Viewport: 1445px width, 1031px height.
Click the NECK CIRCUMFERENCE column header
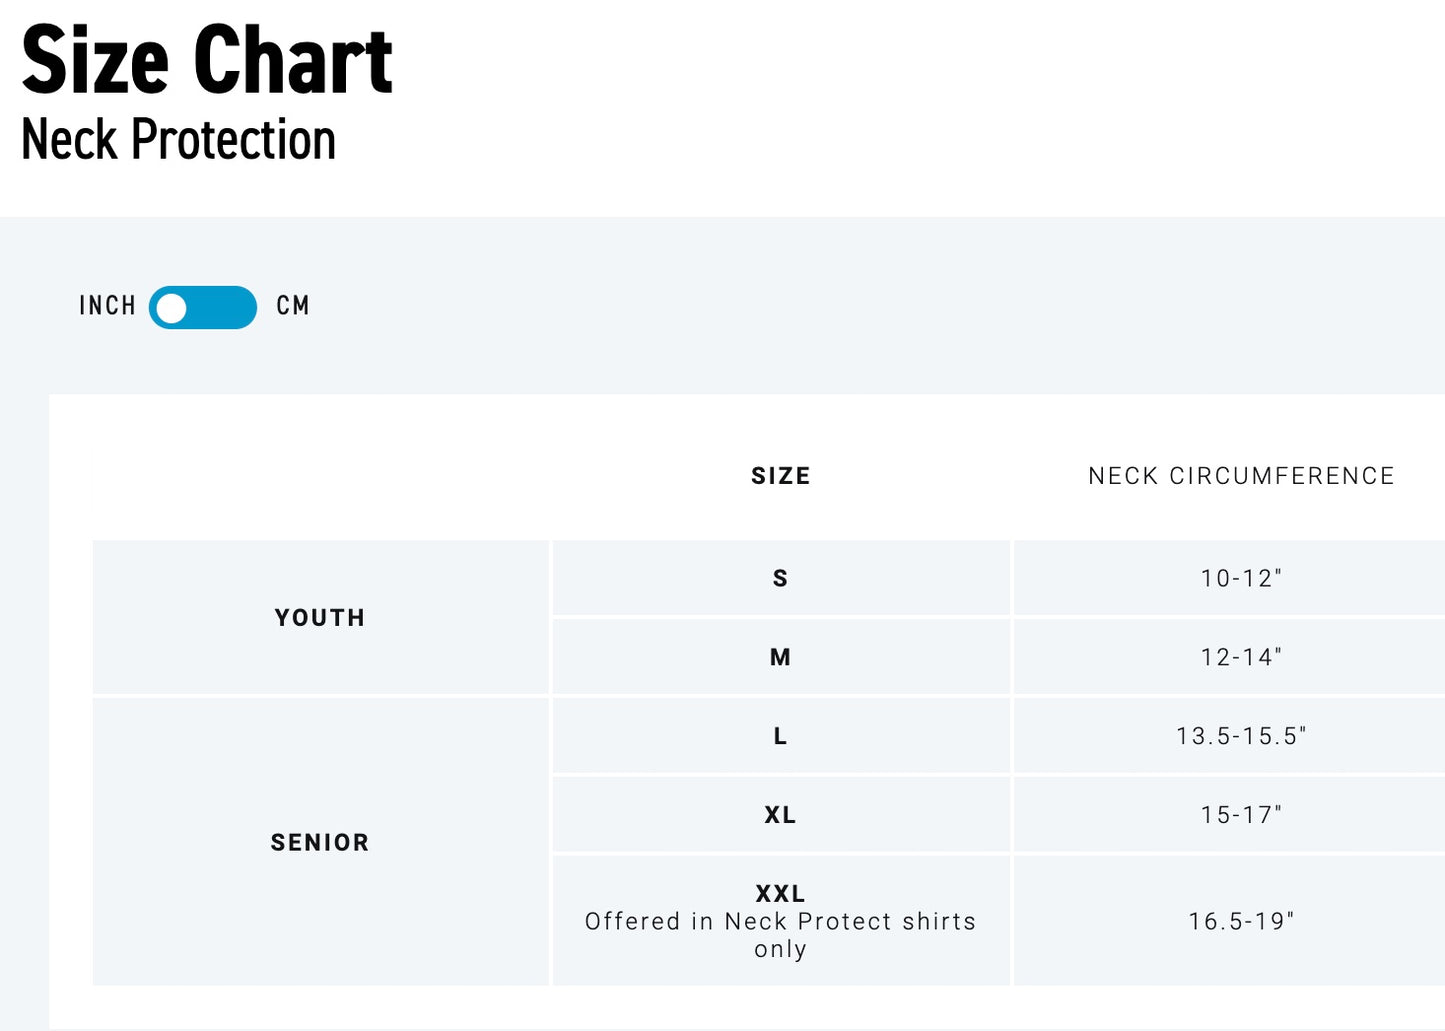click(x=1241, y=476)
